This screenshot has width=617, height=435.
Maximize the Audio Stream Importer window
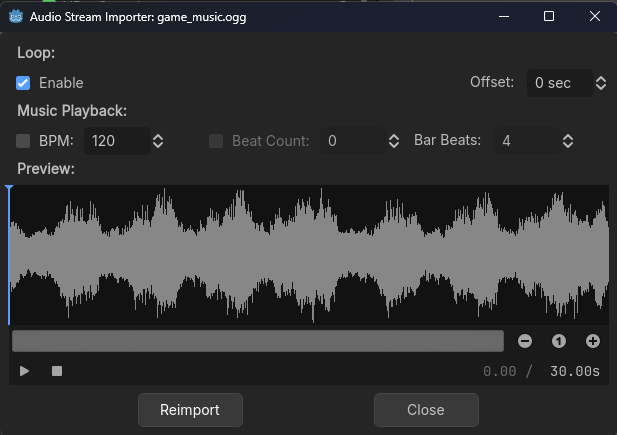(x=549, y=16)
